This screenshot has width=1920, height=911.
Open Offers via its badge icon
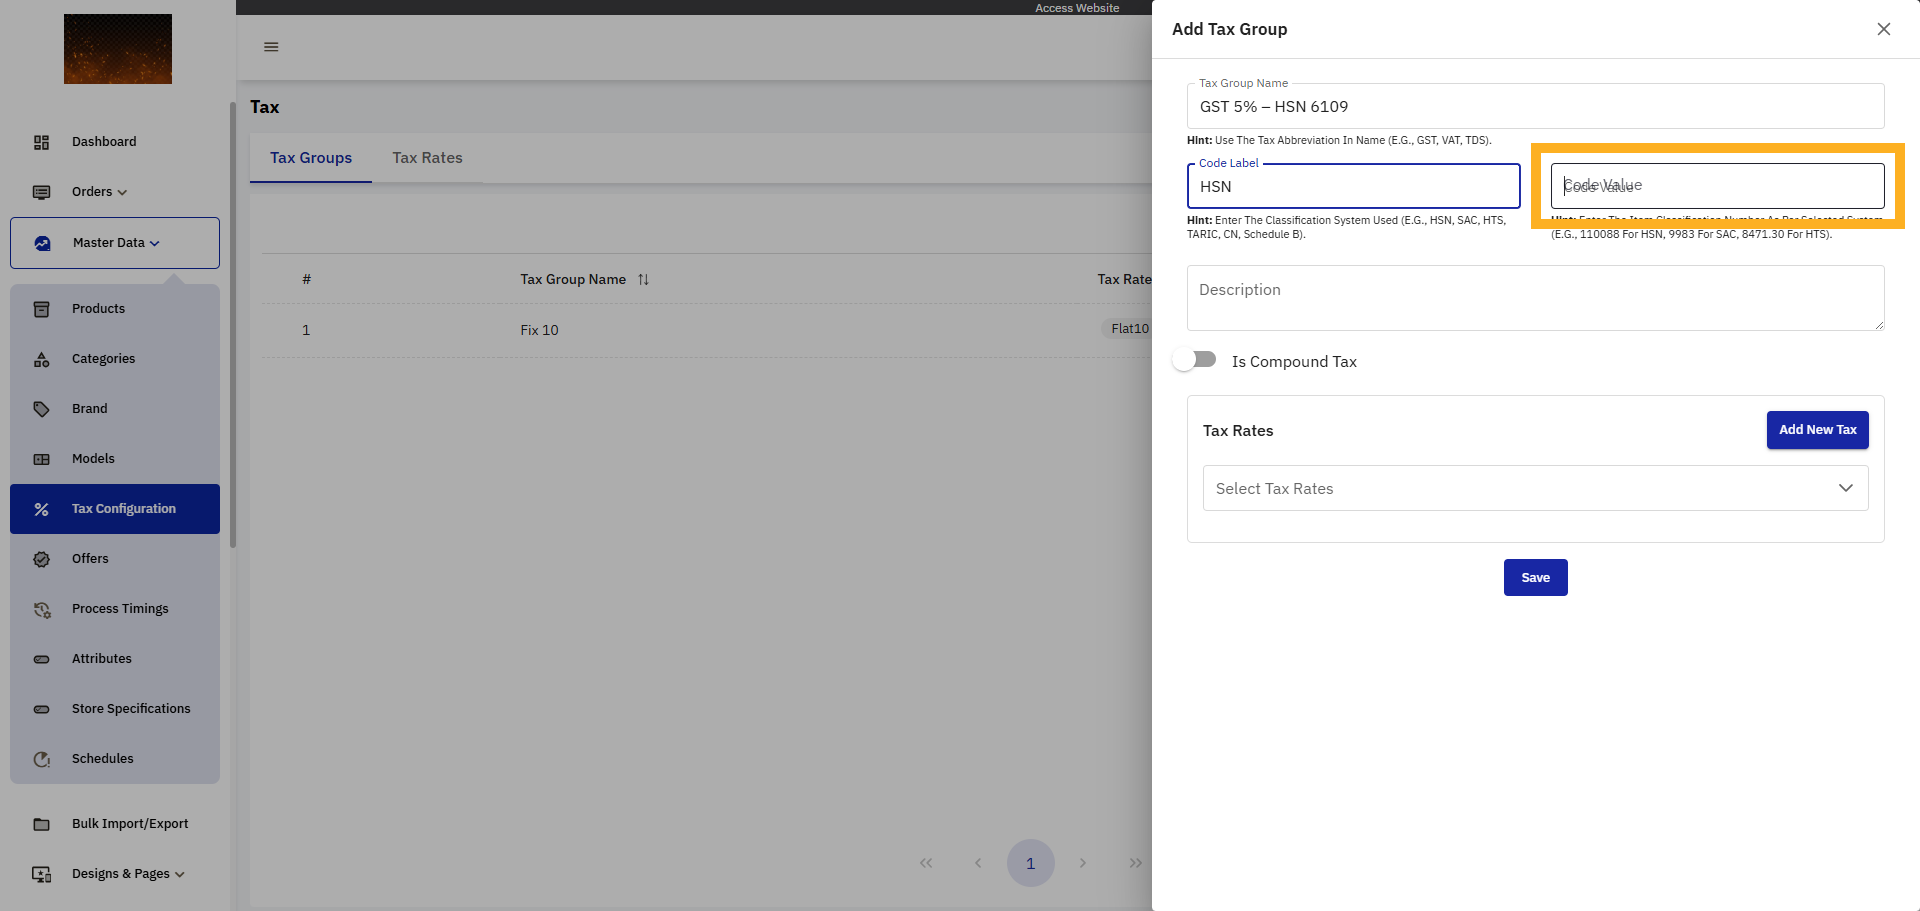[x=41, y=559]
